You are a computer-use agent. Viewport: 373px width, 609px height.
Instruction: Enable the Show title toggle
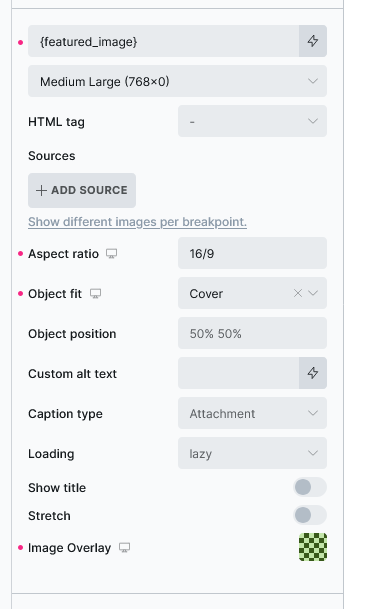[x=310, y=487]
